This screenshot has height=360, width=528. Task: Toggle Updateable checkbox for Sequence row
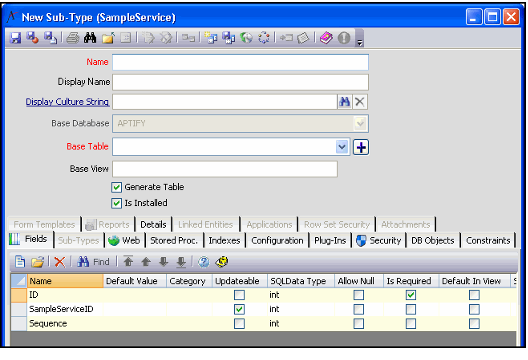pos(239,324)
